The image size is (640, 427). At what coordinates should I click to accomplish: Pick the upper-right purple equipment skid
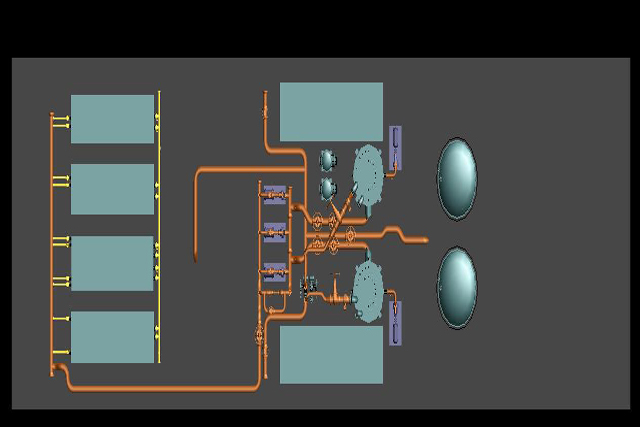[x=395, y=149]
